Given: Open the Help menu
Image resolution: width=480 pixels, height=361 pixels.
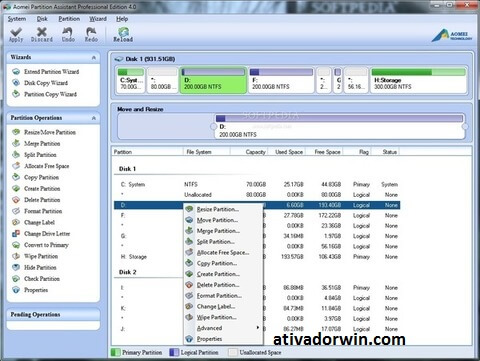Looking at the screenshot, I should point(122,19).
